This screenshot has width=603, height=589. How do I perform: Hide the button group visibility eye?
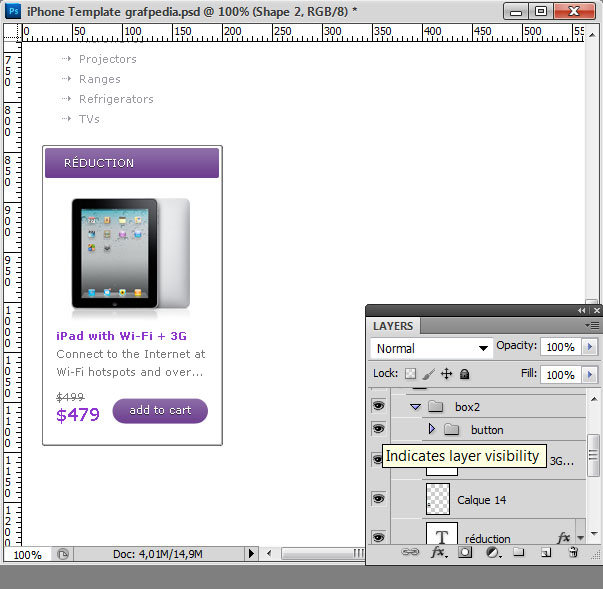pos(378,429)
